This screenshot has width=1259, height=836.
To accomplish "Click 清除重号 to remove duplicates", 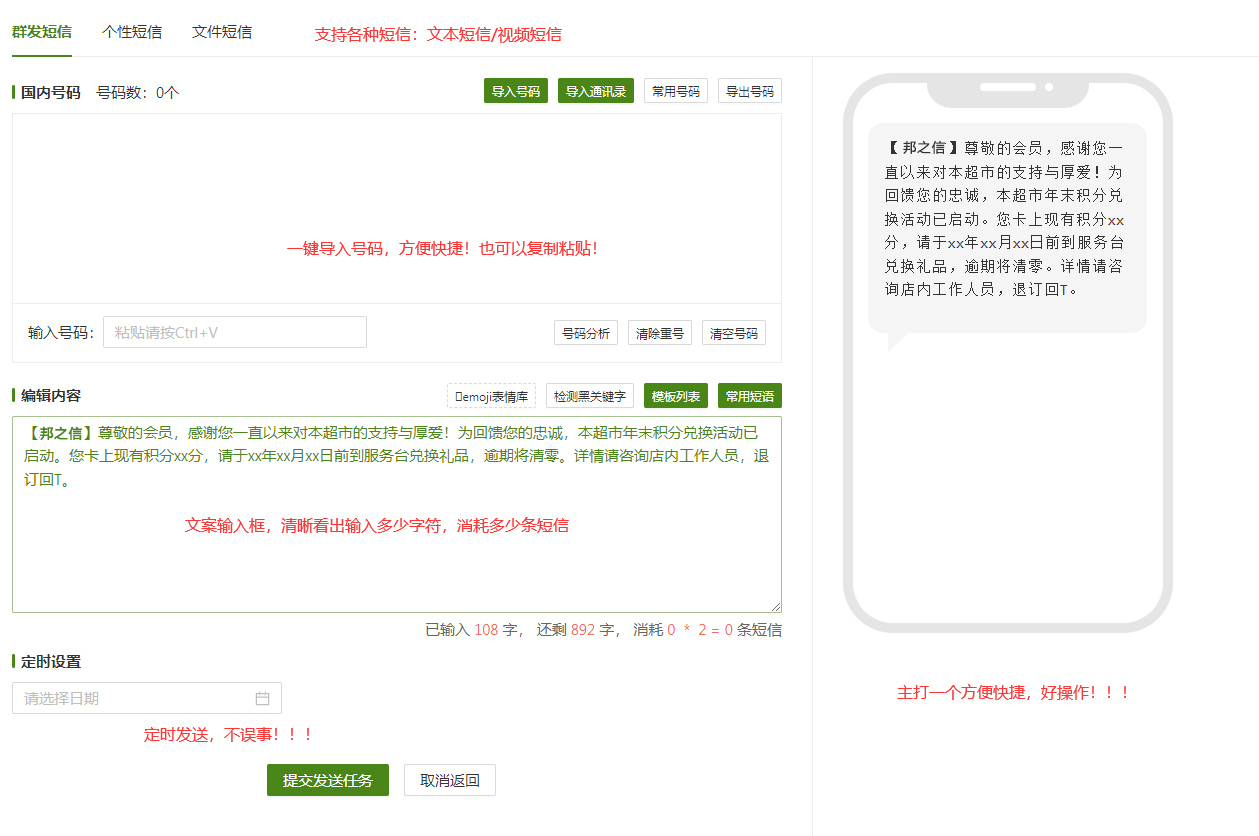I will click(x=660, y=333).
